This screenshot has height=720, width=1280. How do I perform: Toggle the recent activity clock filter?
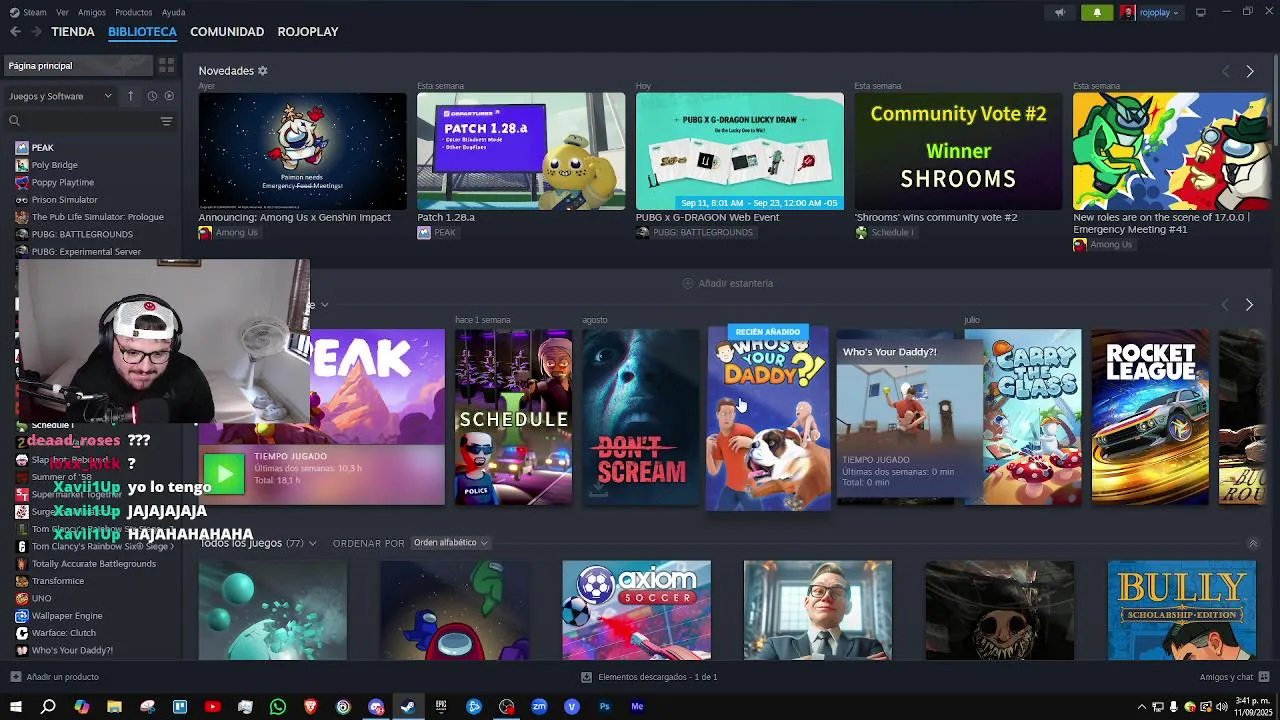152,96
